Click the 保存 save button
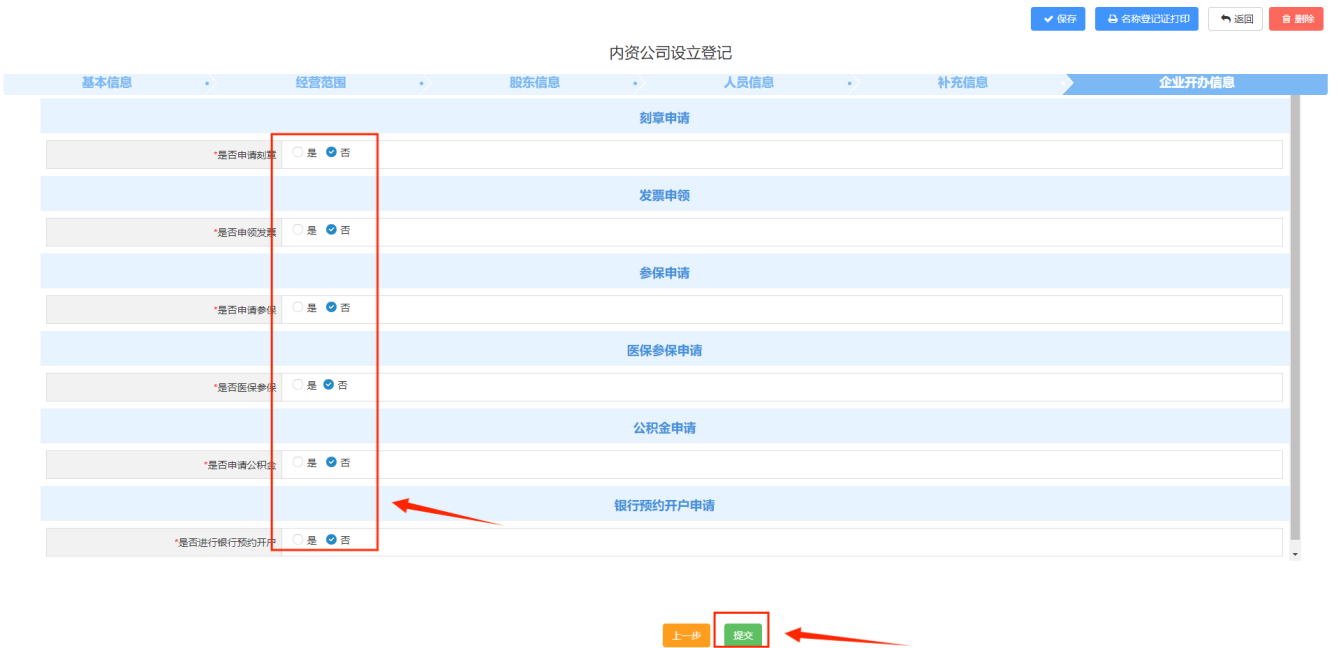This screenshot has height=648, width=1341. [1057, 19]
